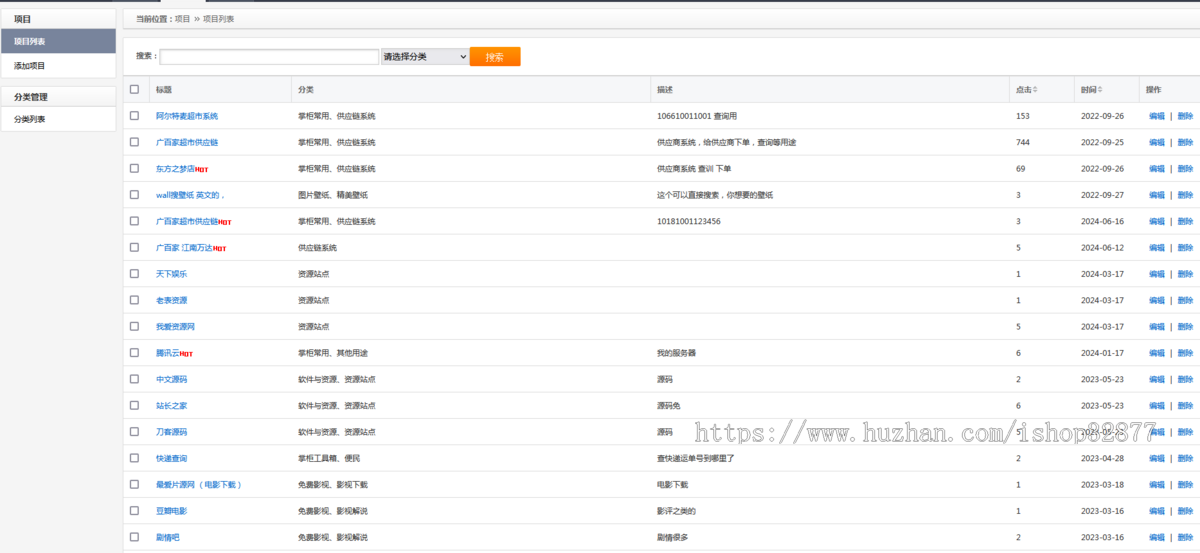Image resolution: width=1200 pixels, height=553 pixels.
Task: Click the description 10181001123456
Action: [689, 221]
